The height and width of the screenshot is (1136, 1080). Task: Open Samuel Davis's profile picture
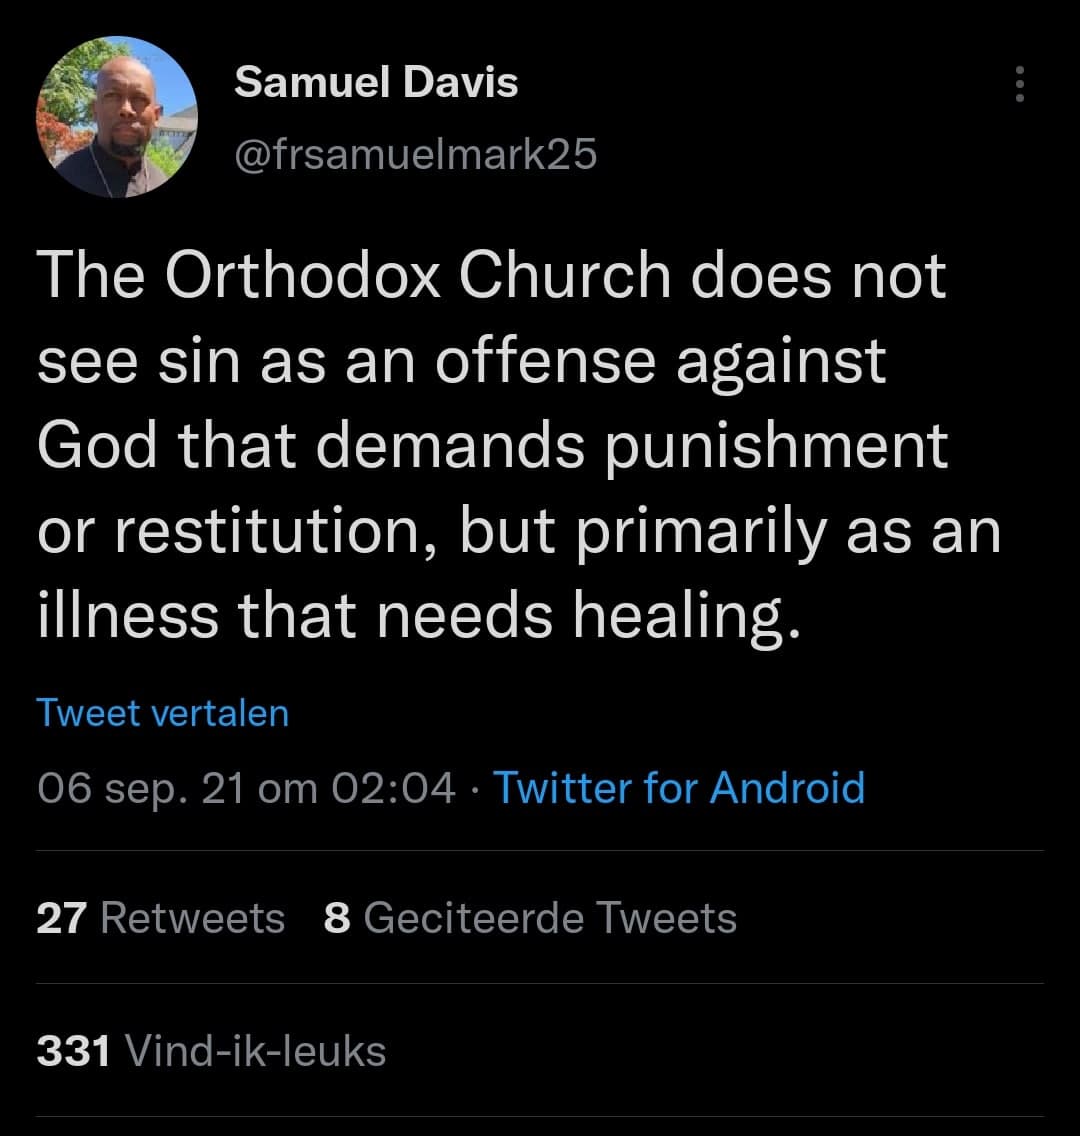(x=117, y=117)
